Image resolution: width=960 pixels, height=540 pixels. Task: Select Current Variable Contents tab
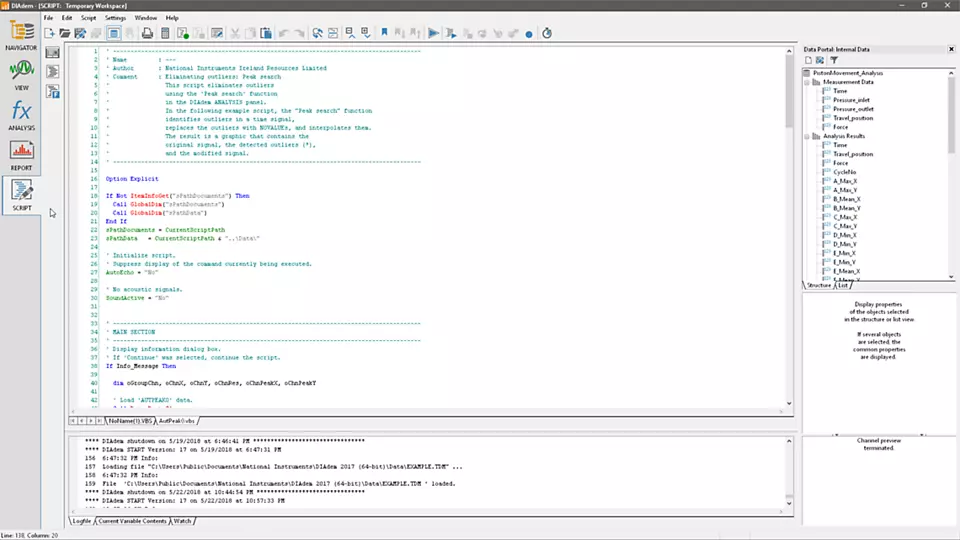(132, 521)
